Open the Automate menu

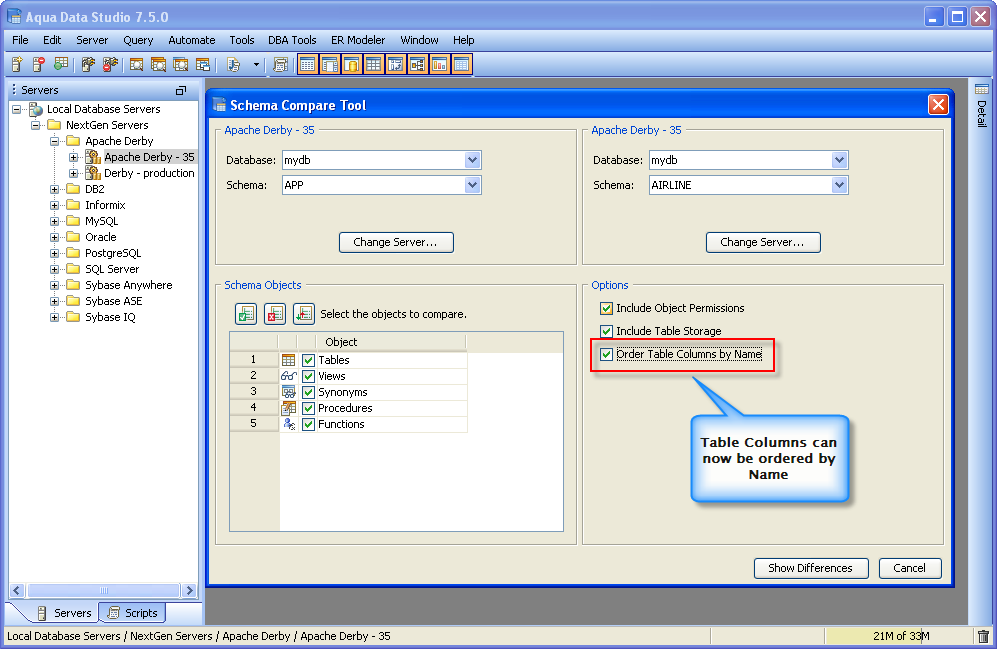pyautogui.click(x=191, y=40)
